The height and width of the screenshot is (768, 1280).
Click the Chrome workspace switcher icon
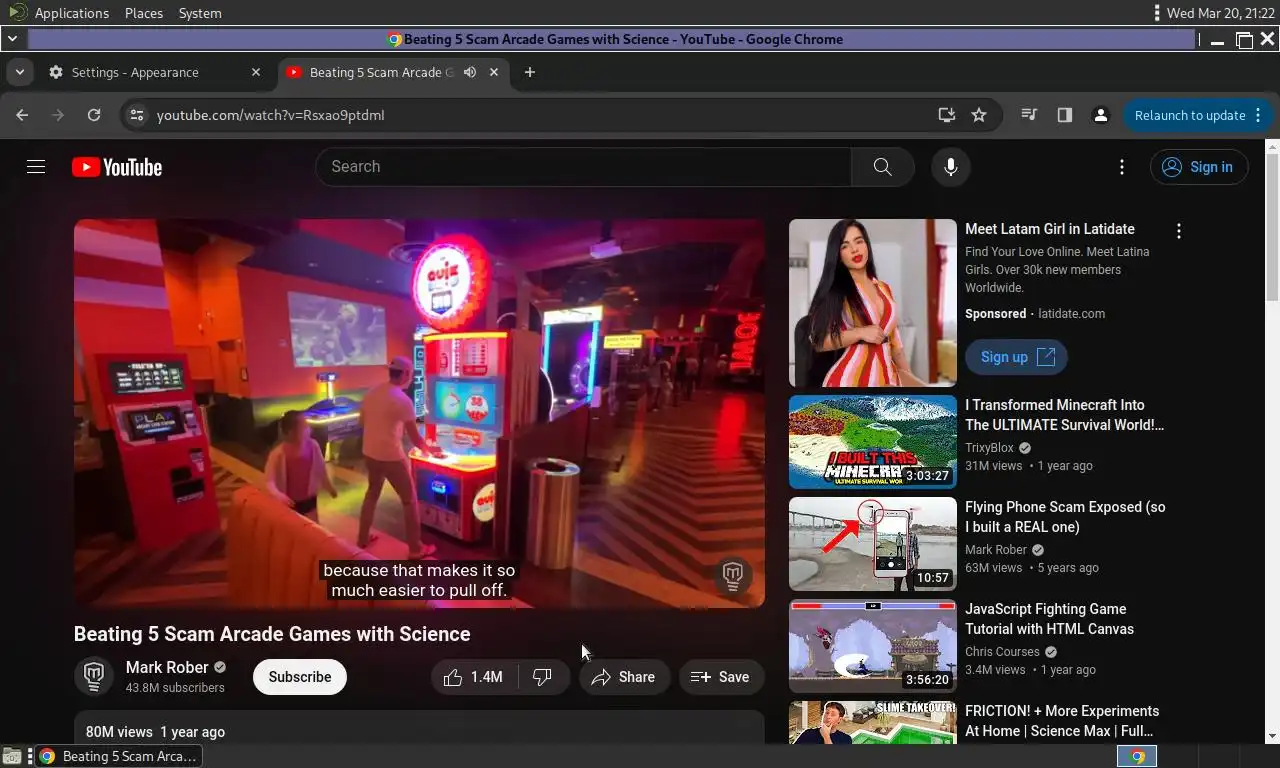(1137, 756)
